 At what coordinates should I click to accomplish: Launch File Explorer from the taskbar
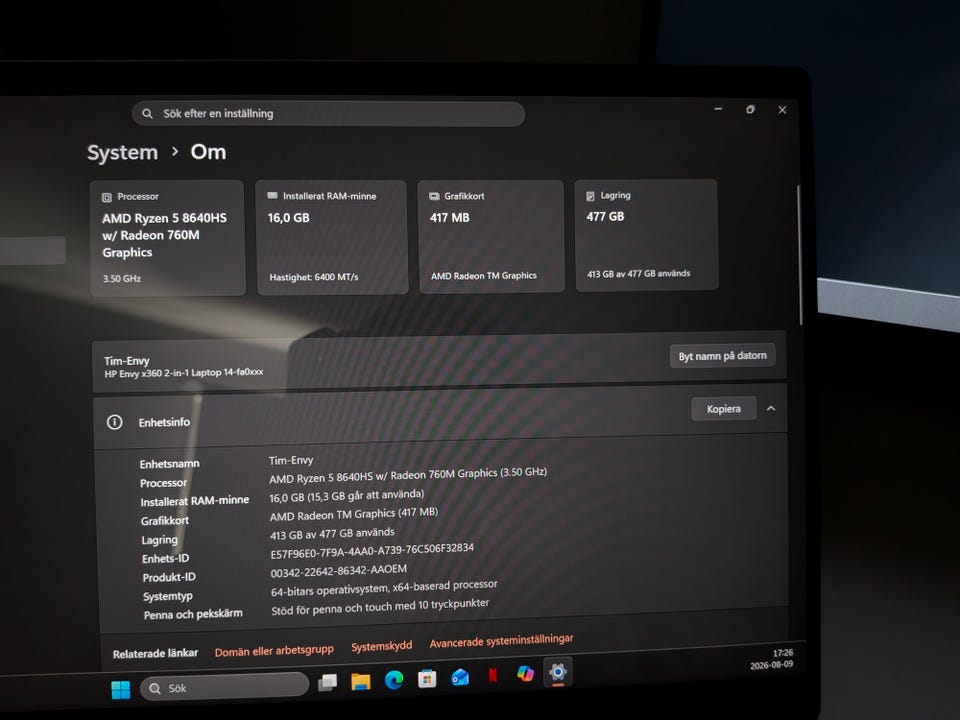[x=361, y=681]
